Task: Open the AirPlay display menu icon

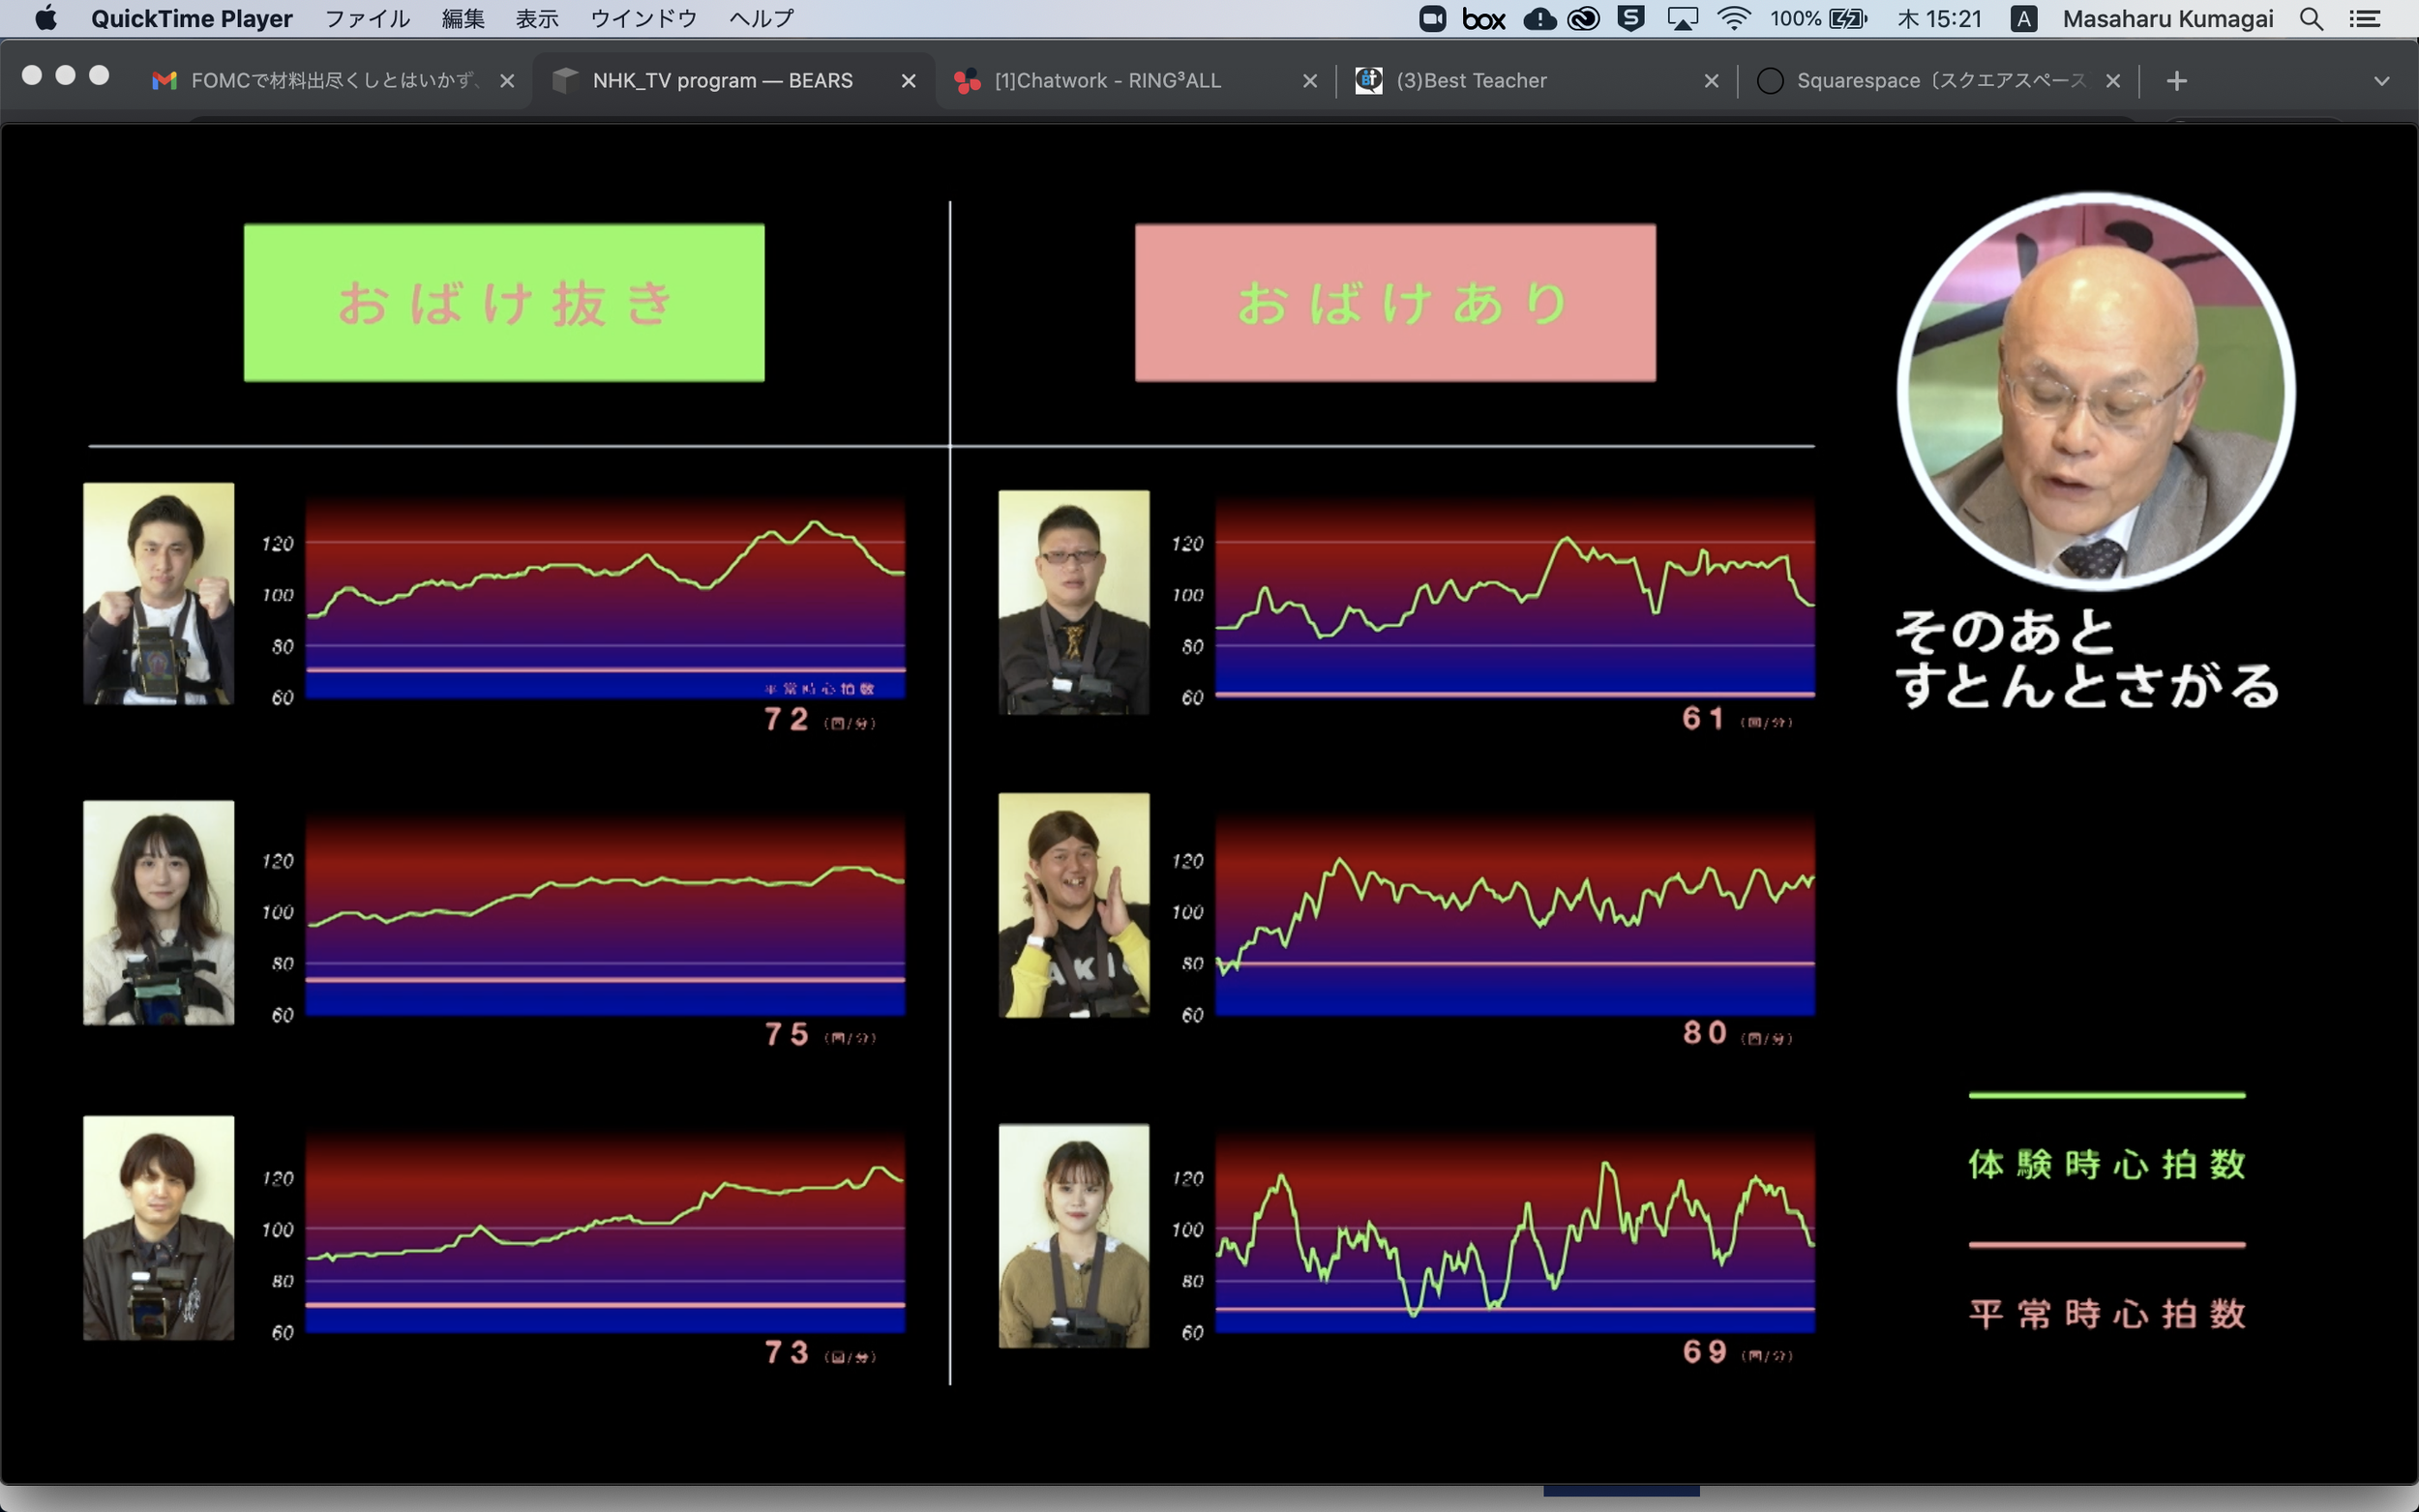Action: (x=1682, y=19)
